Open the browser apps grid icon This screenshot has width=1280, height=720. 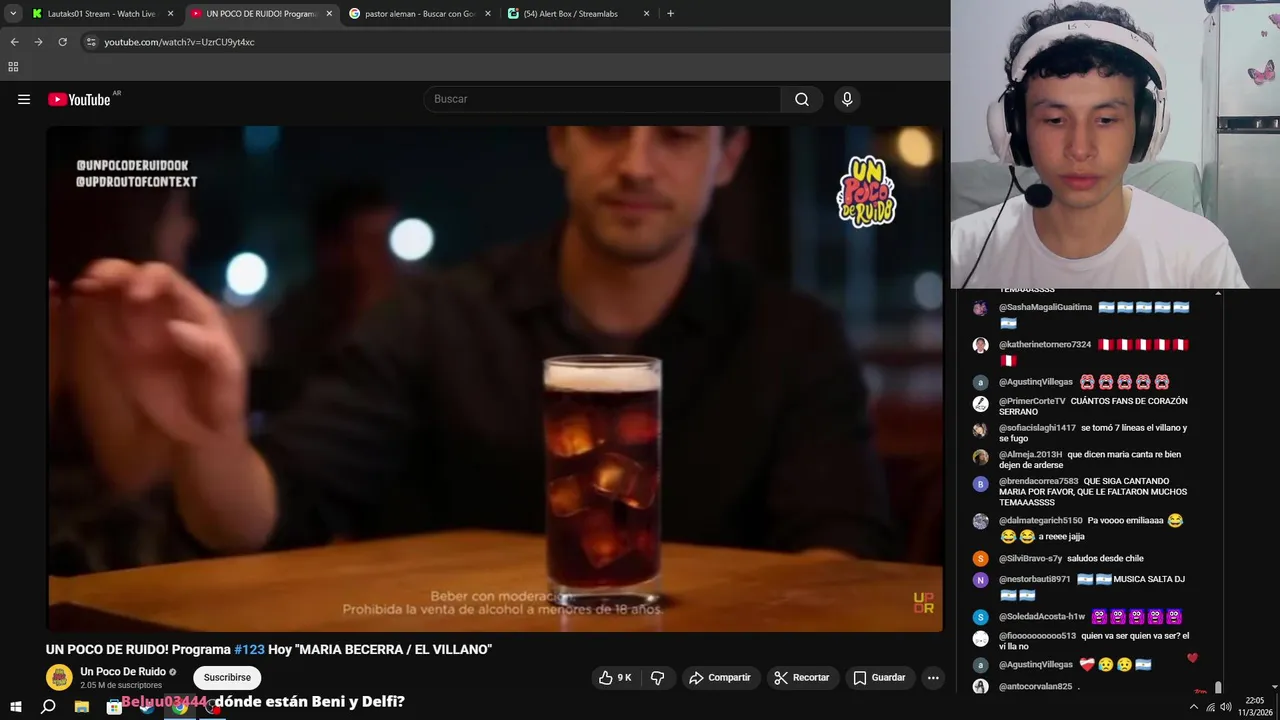[13, 67]
